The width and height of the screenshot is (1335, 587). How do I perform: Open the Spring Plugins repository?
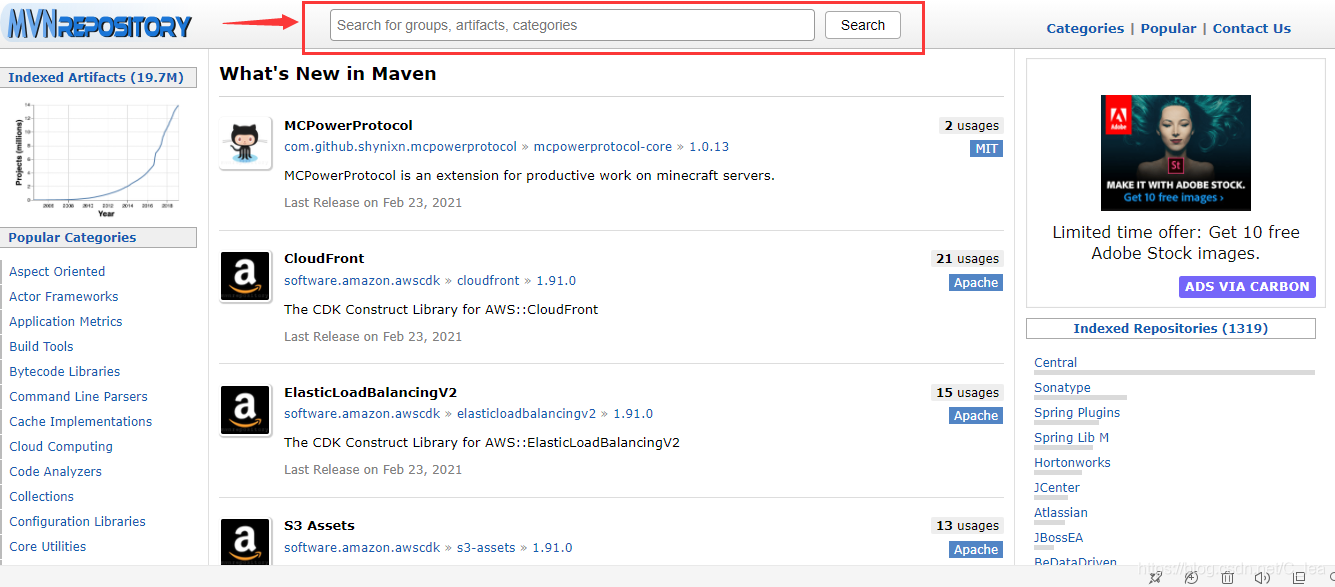click(1077, 412)
